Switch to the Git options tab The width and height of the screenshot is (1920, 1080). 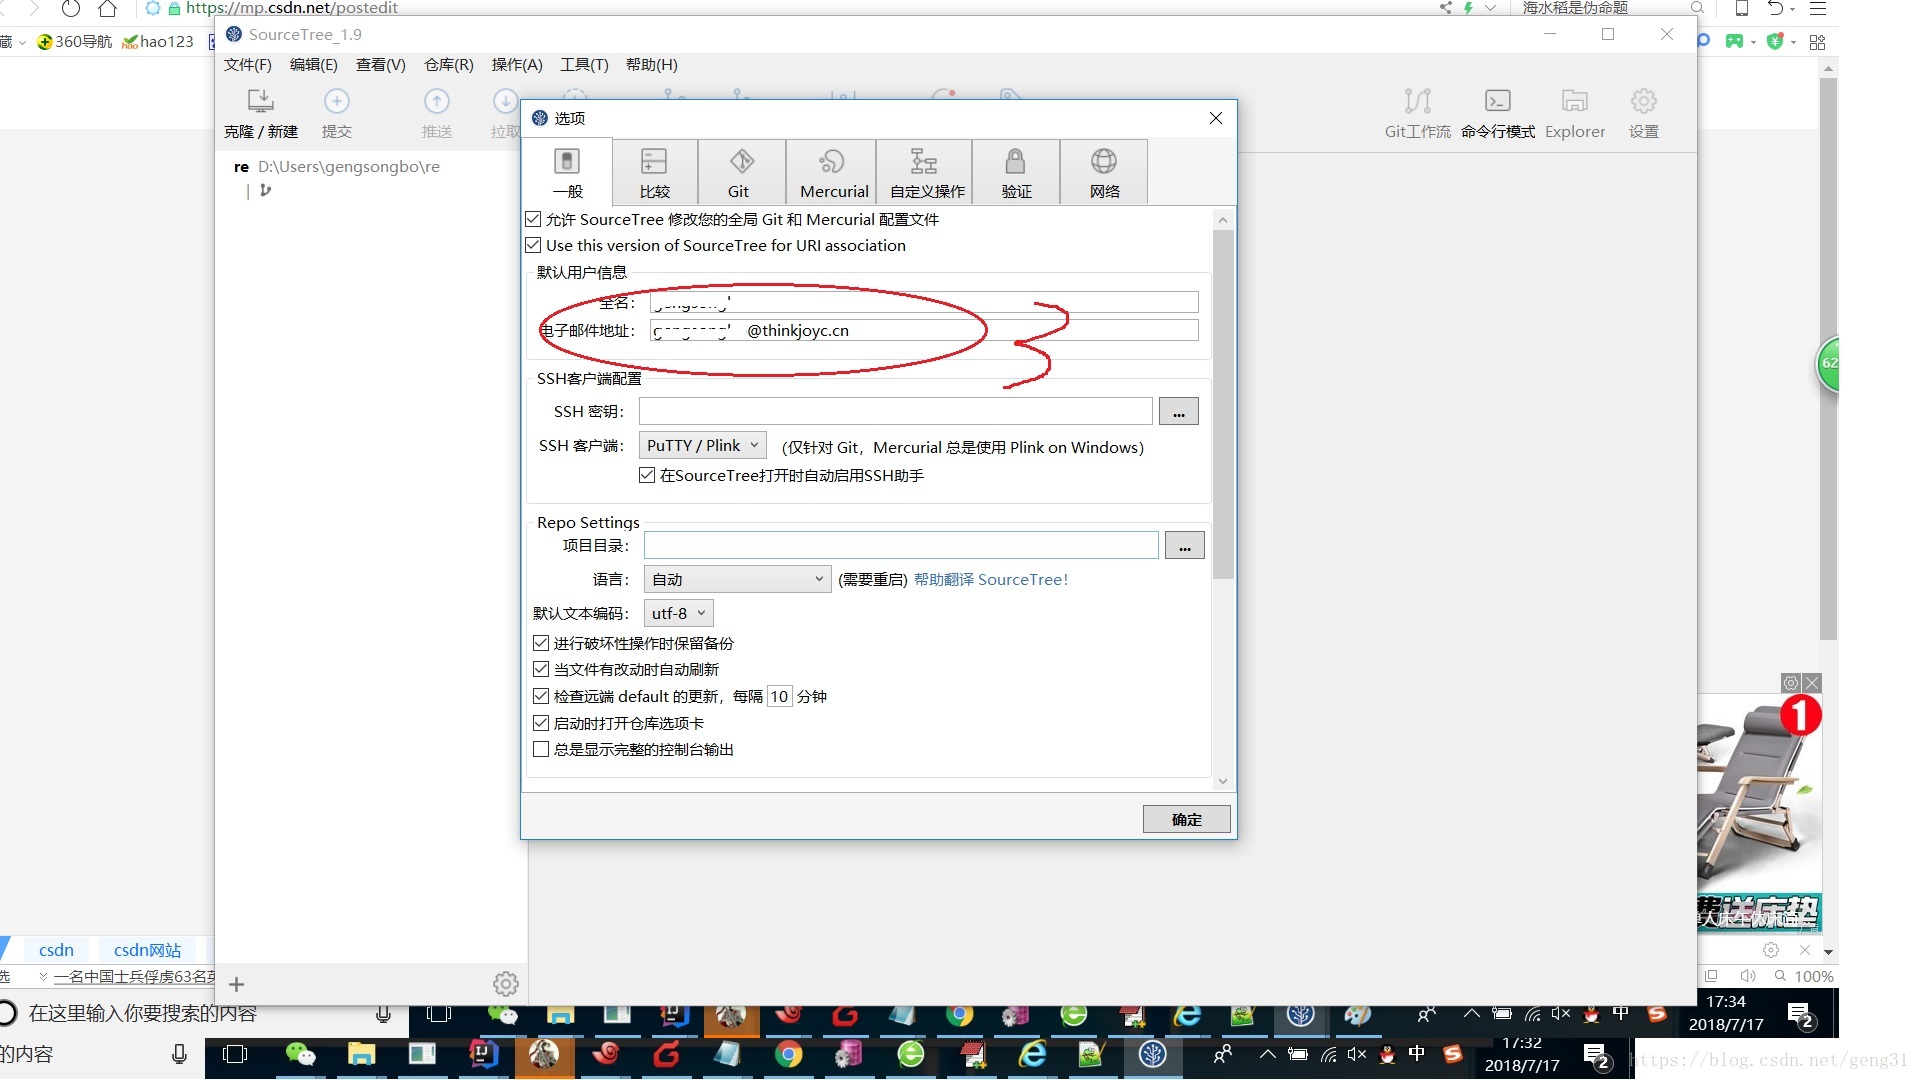(740, 172)
